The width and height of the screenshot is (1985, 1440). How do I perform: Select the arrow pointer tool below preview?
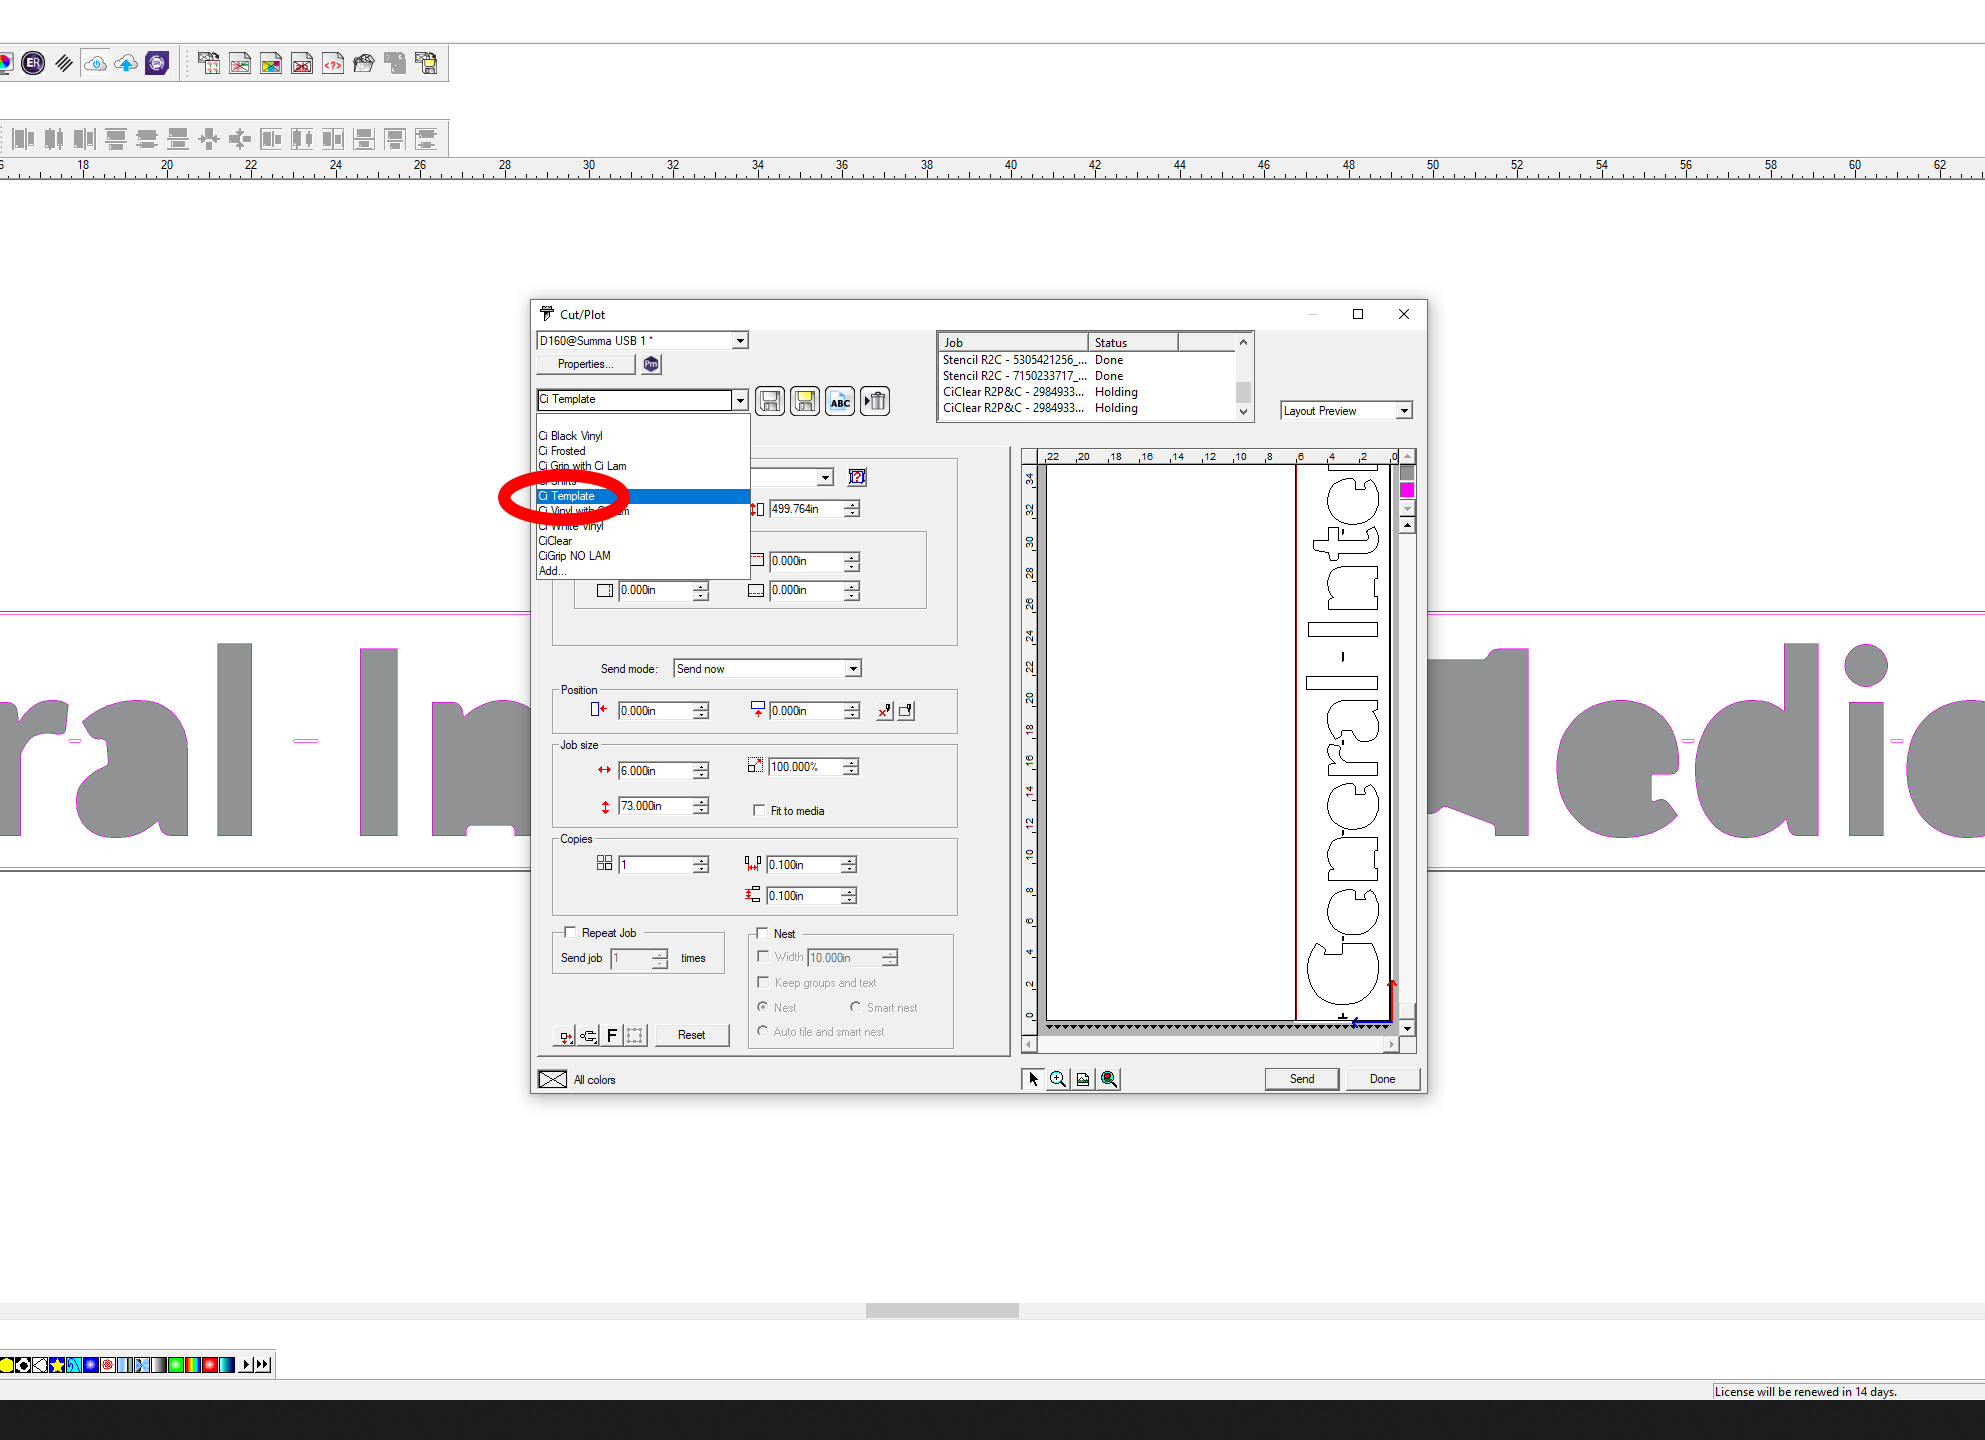point(1032,1079)
